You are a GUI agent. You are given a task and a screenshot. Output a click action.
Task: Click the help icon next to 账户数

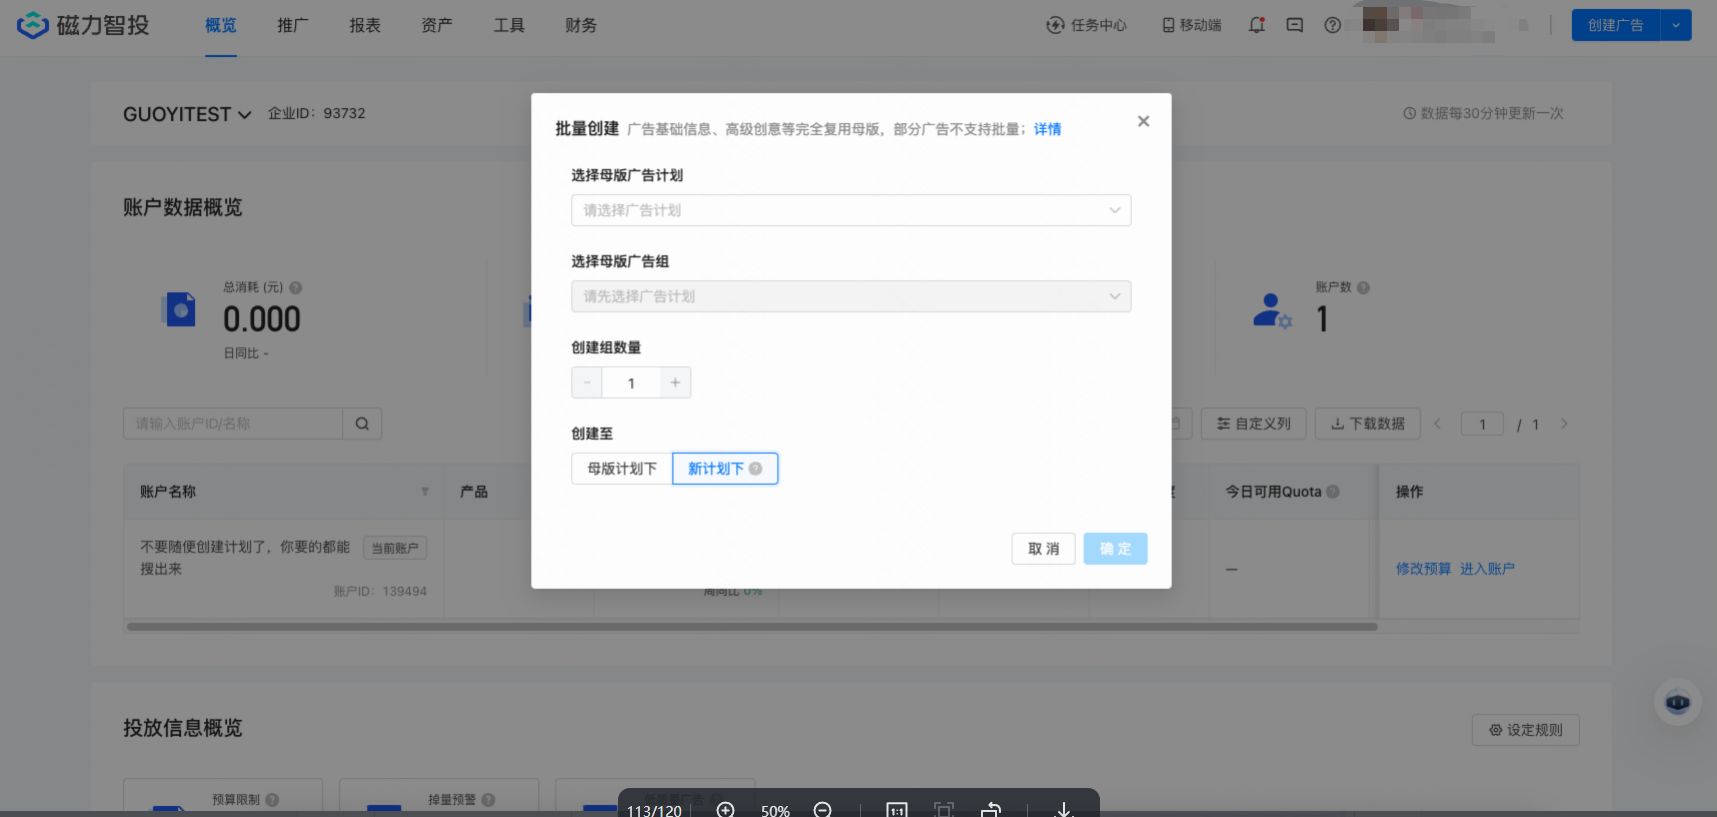(1364, 288)
